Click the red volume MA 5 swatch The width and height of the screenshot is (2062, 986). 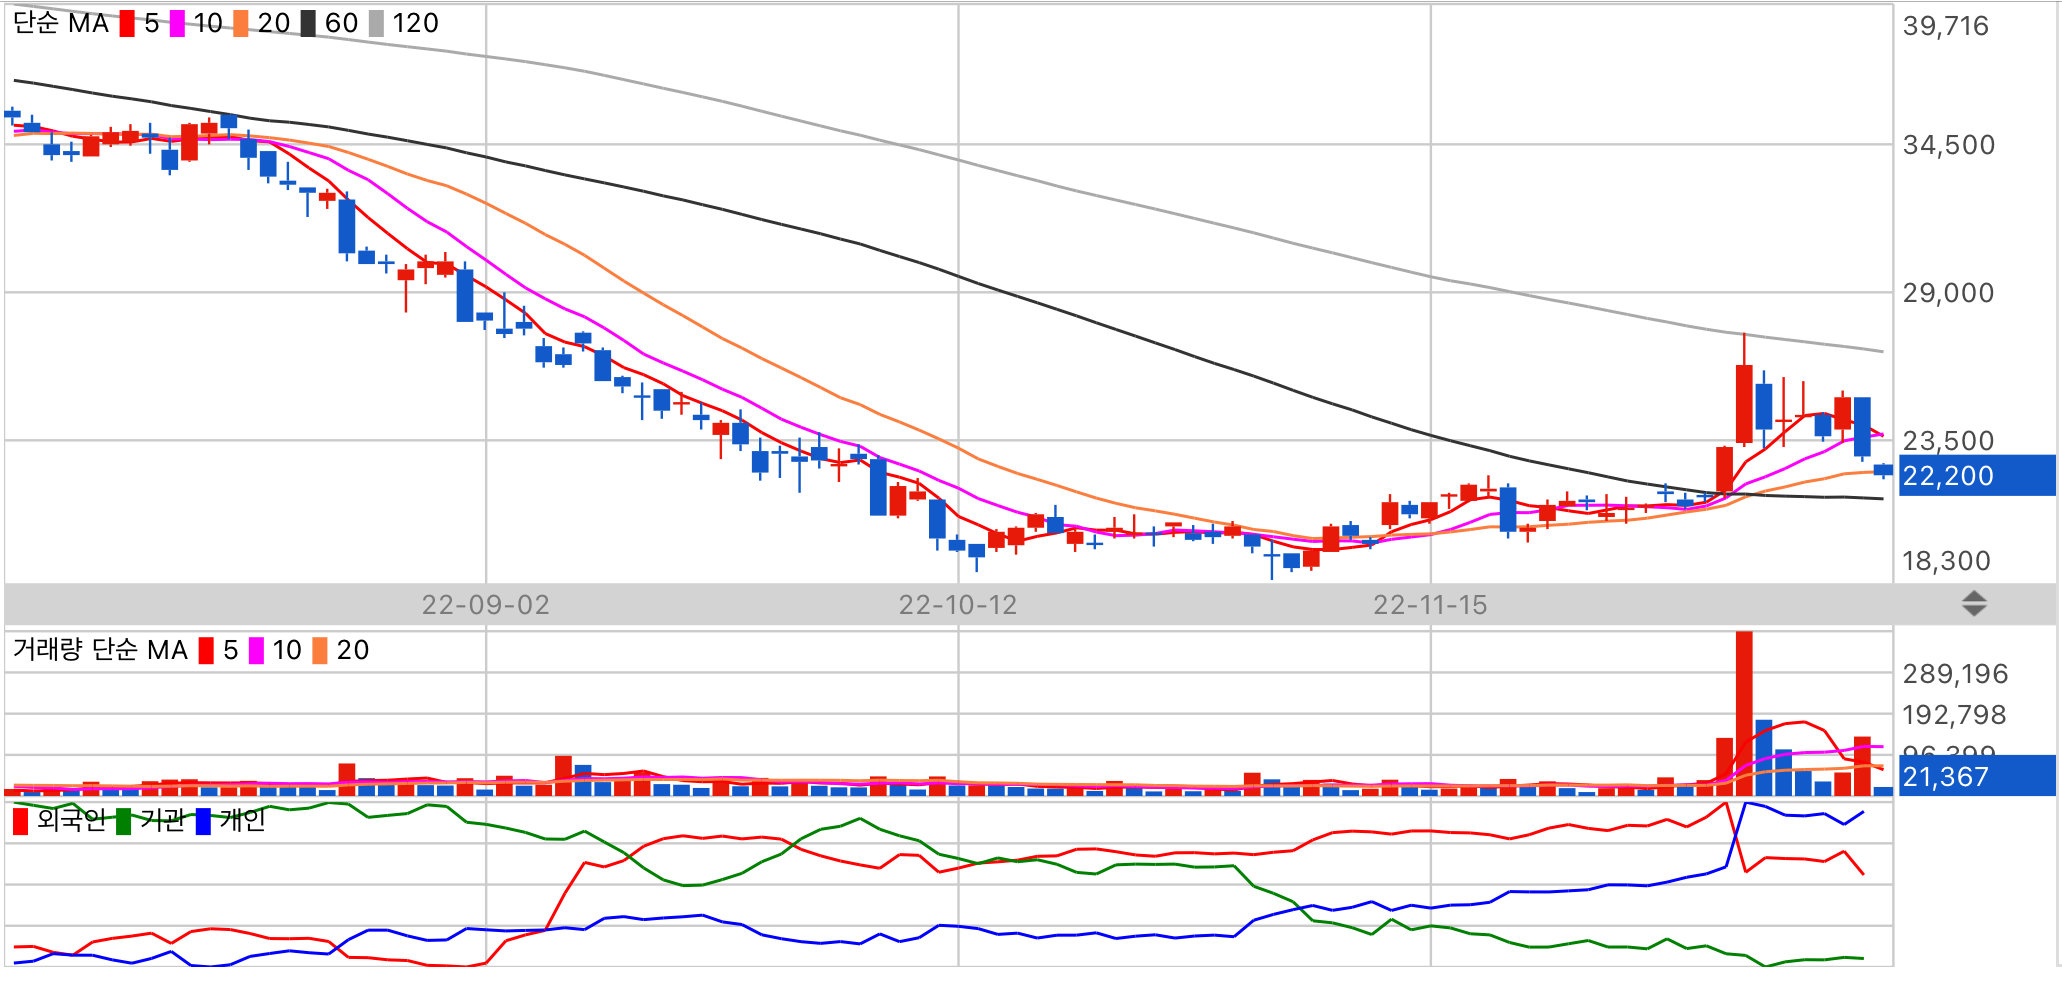pos(206,651)
